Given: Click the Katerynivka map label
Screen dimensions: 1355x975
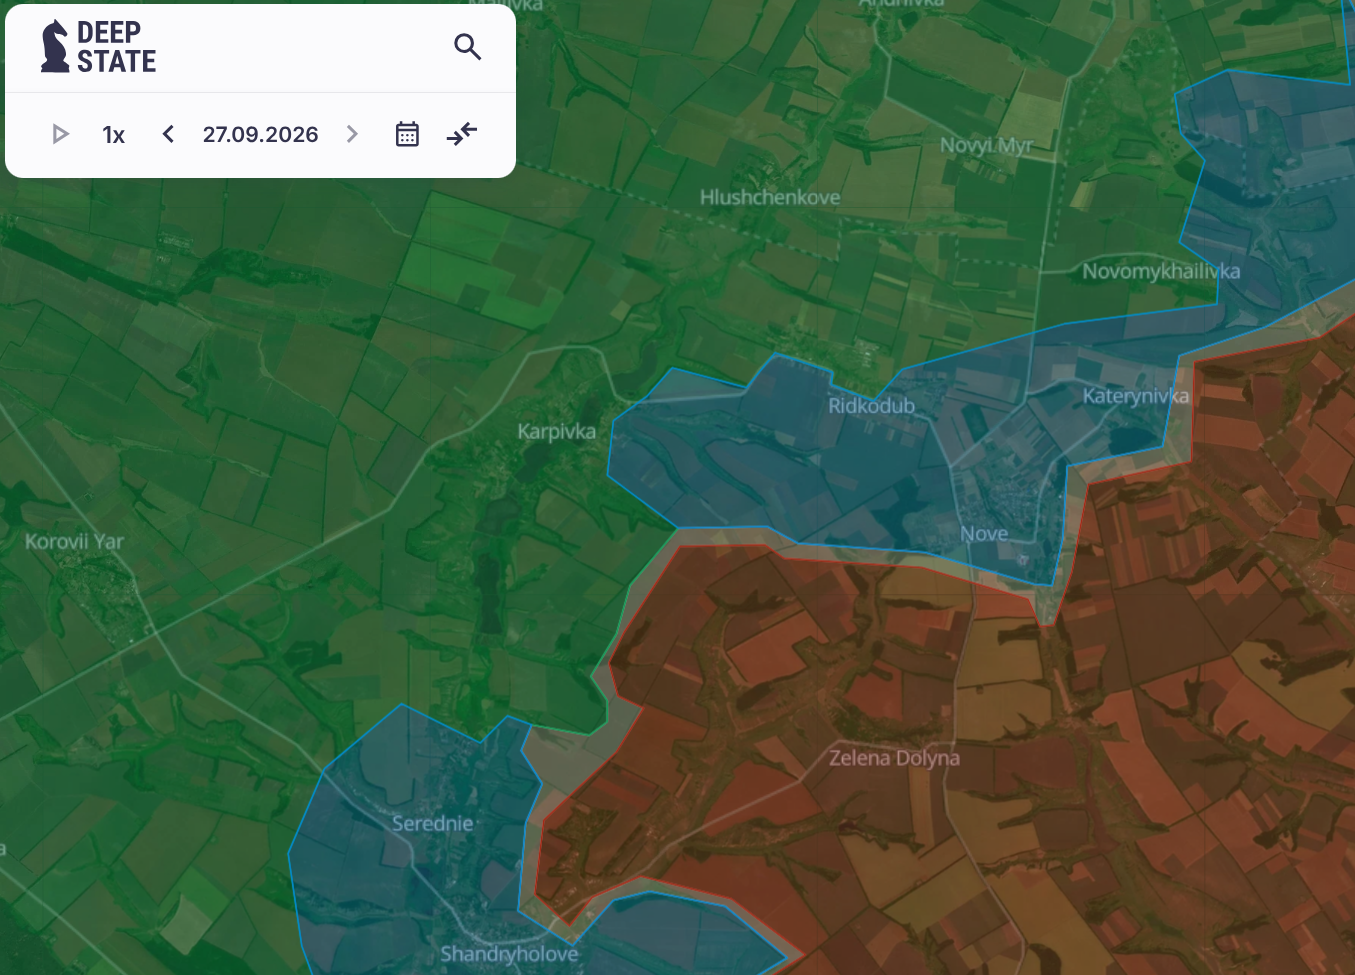Looking at the screenshot, I should click(x=1136, y=396).
